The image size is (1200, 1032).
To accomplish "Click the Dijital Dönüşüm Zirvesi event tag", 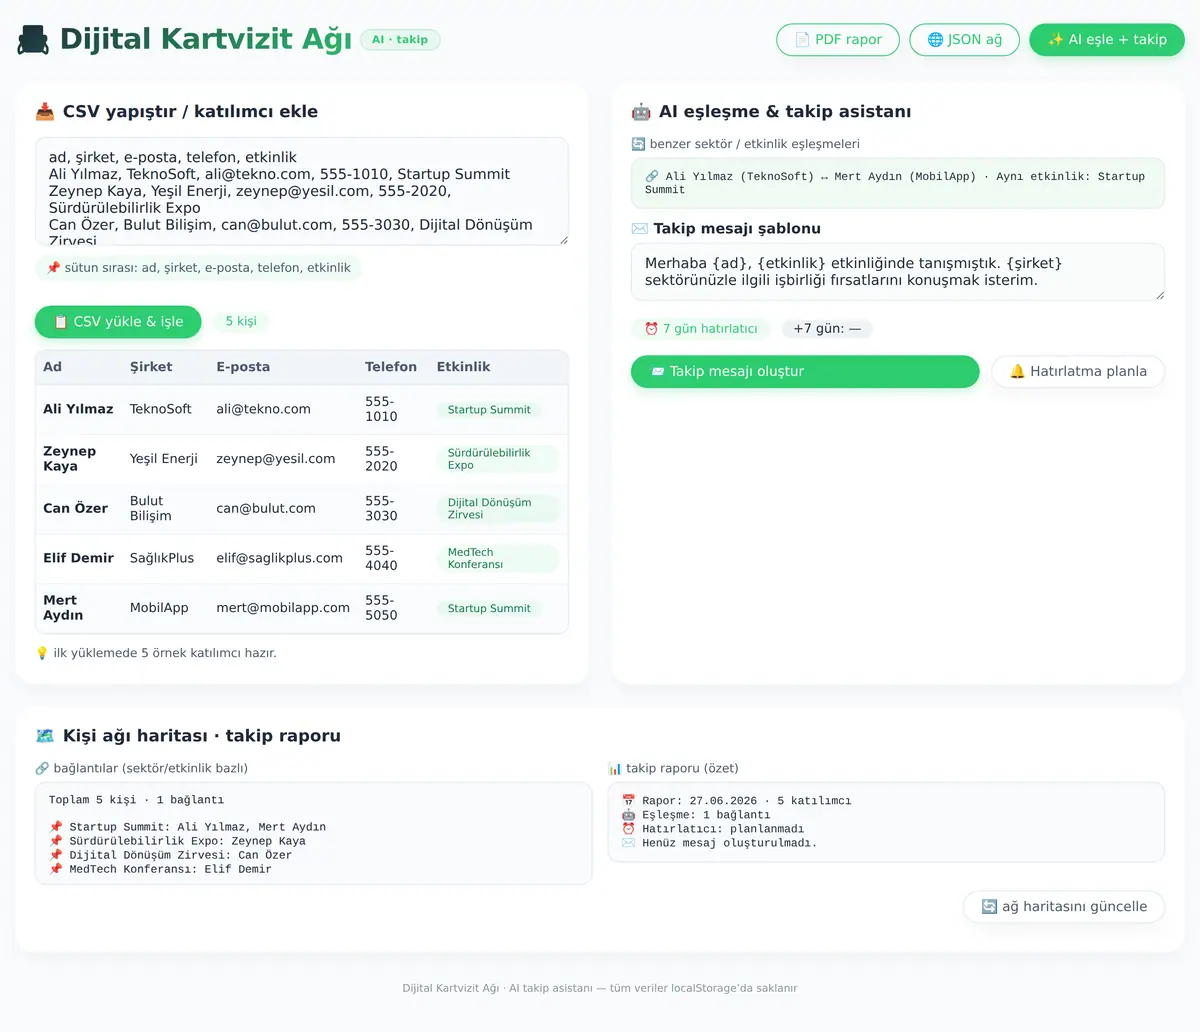I will [497, 509].
